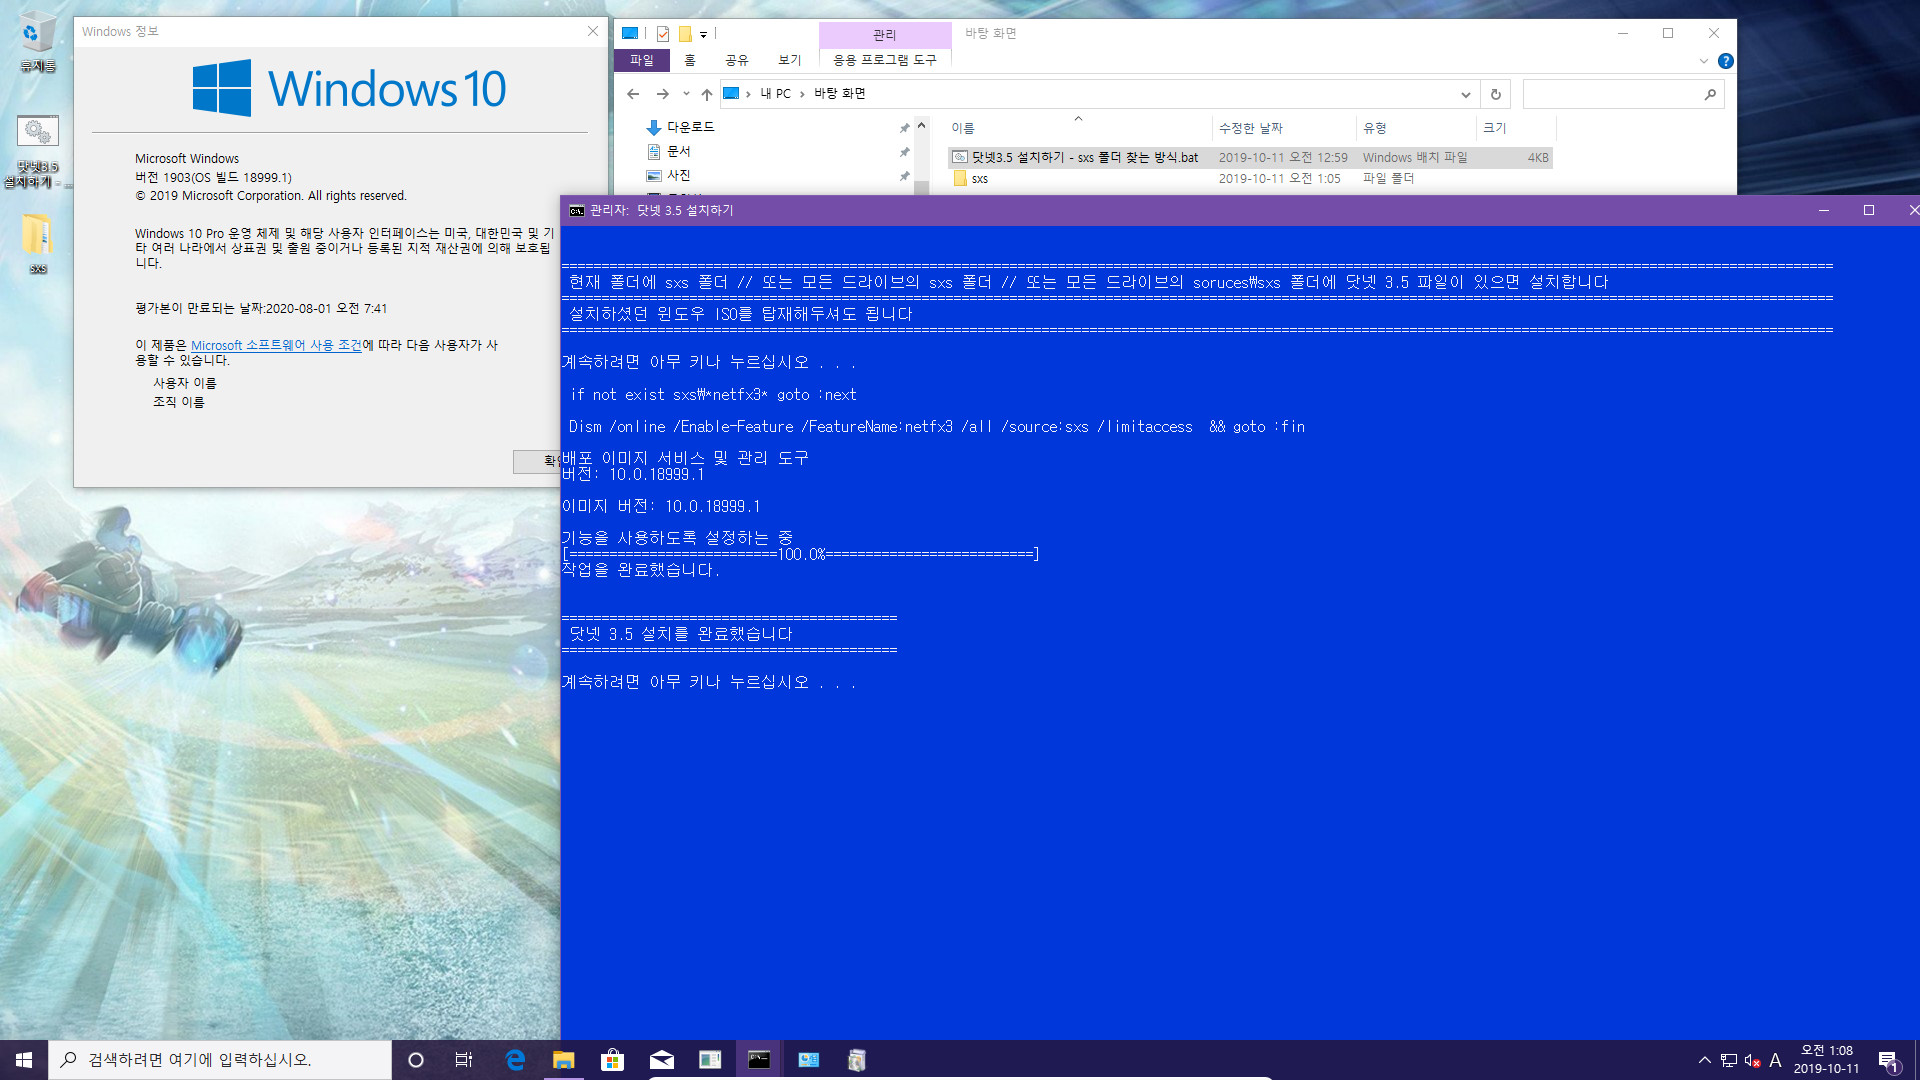Screen dimensions: 1920x1080
Task: Open Microsoft Store from taskbar
Action: [x=612, y=1060]
